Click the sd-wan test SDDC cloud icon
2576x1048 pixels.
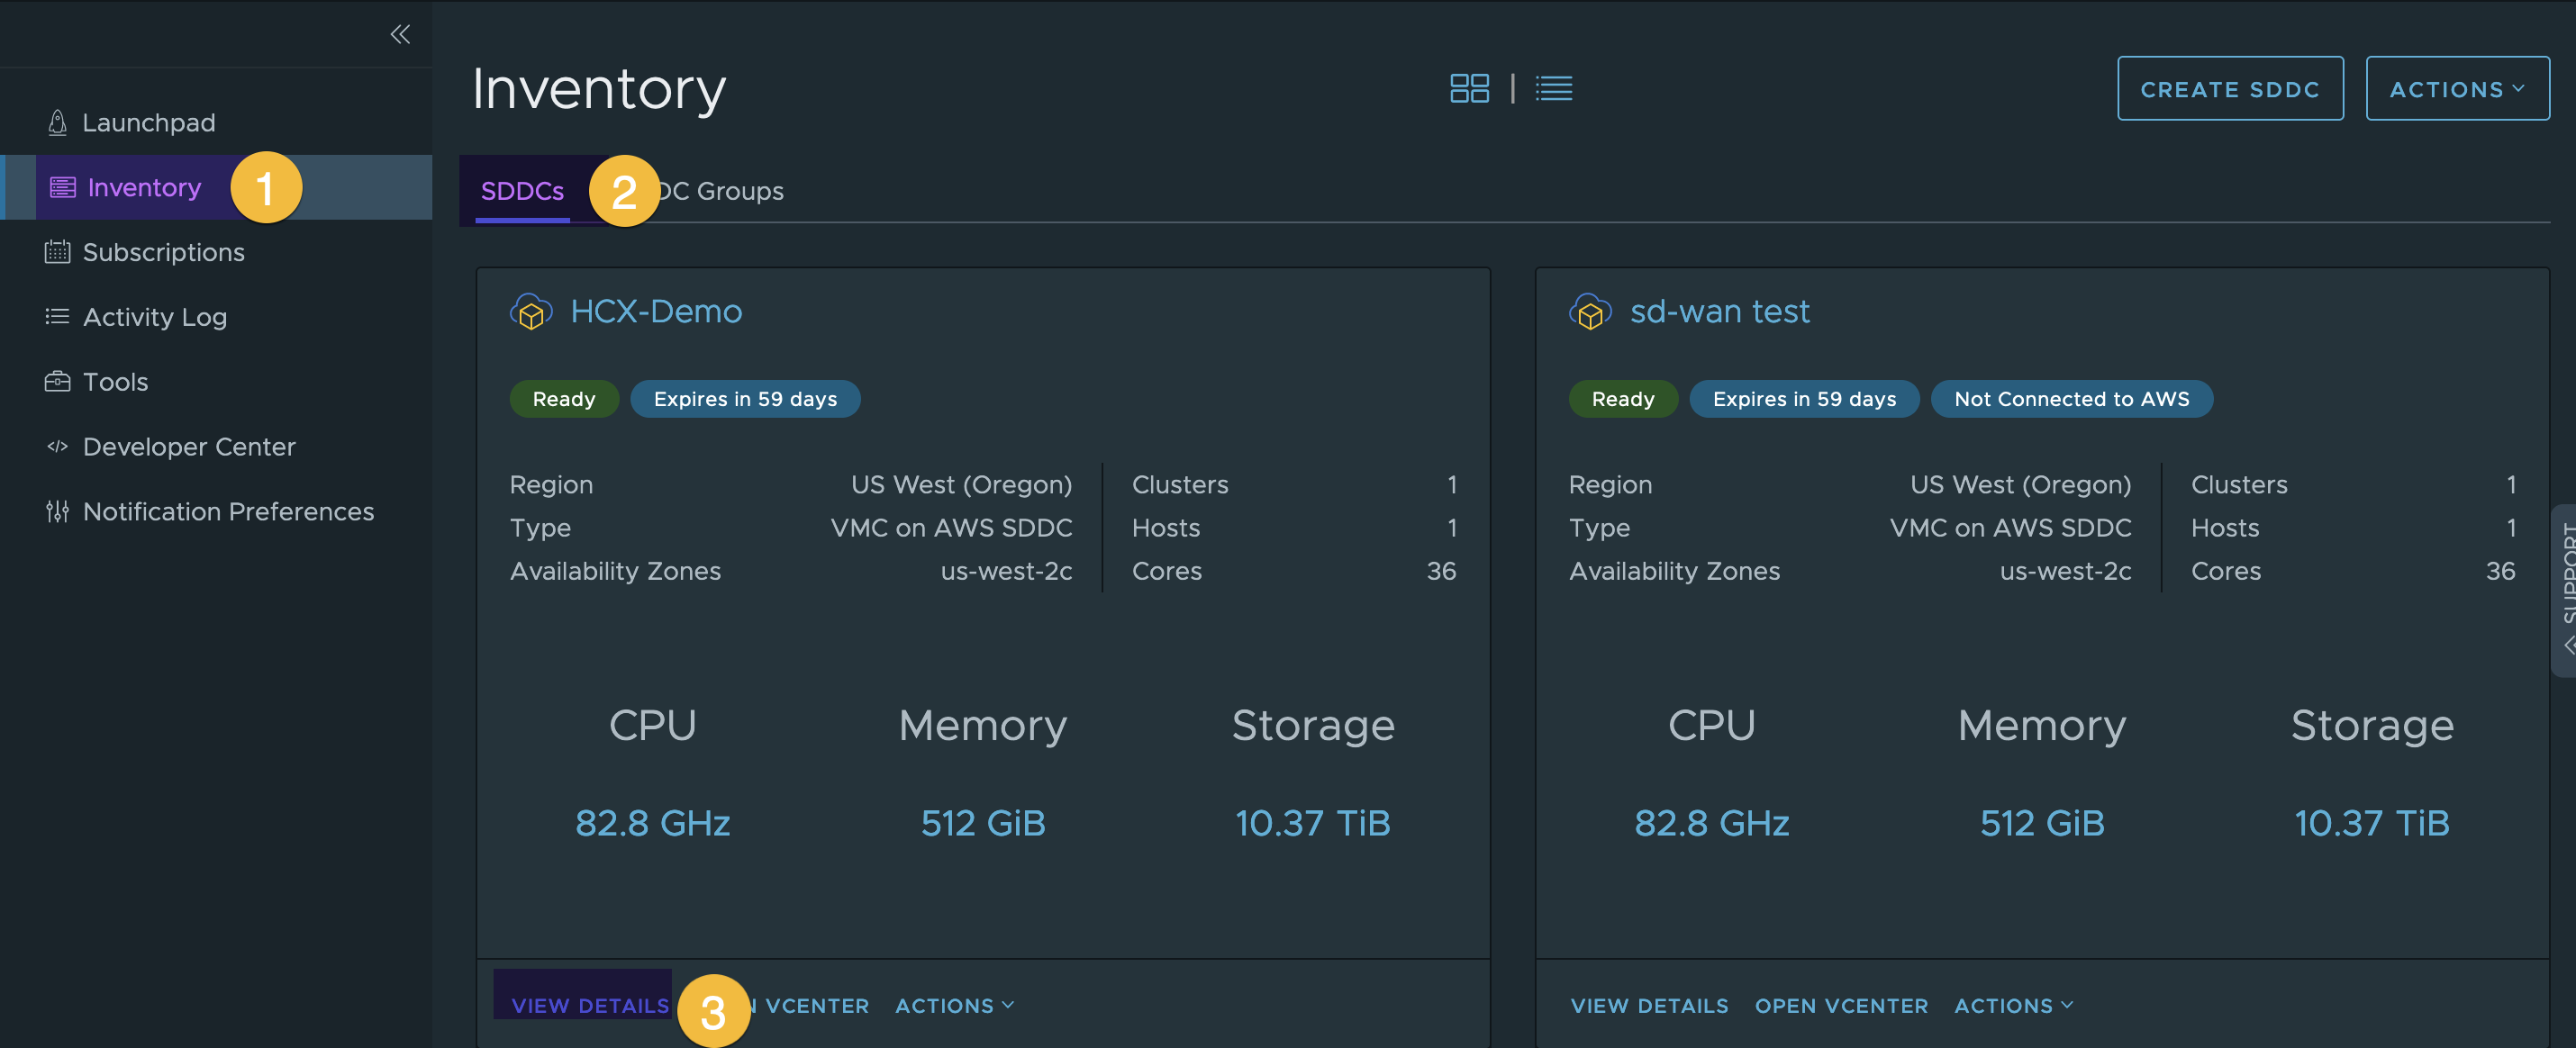(1590, 312)
